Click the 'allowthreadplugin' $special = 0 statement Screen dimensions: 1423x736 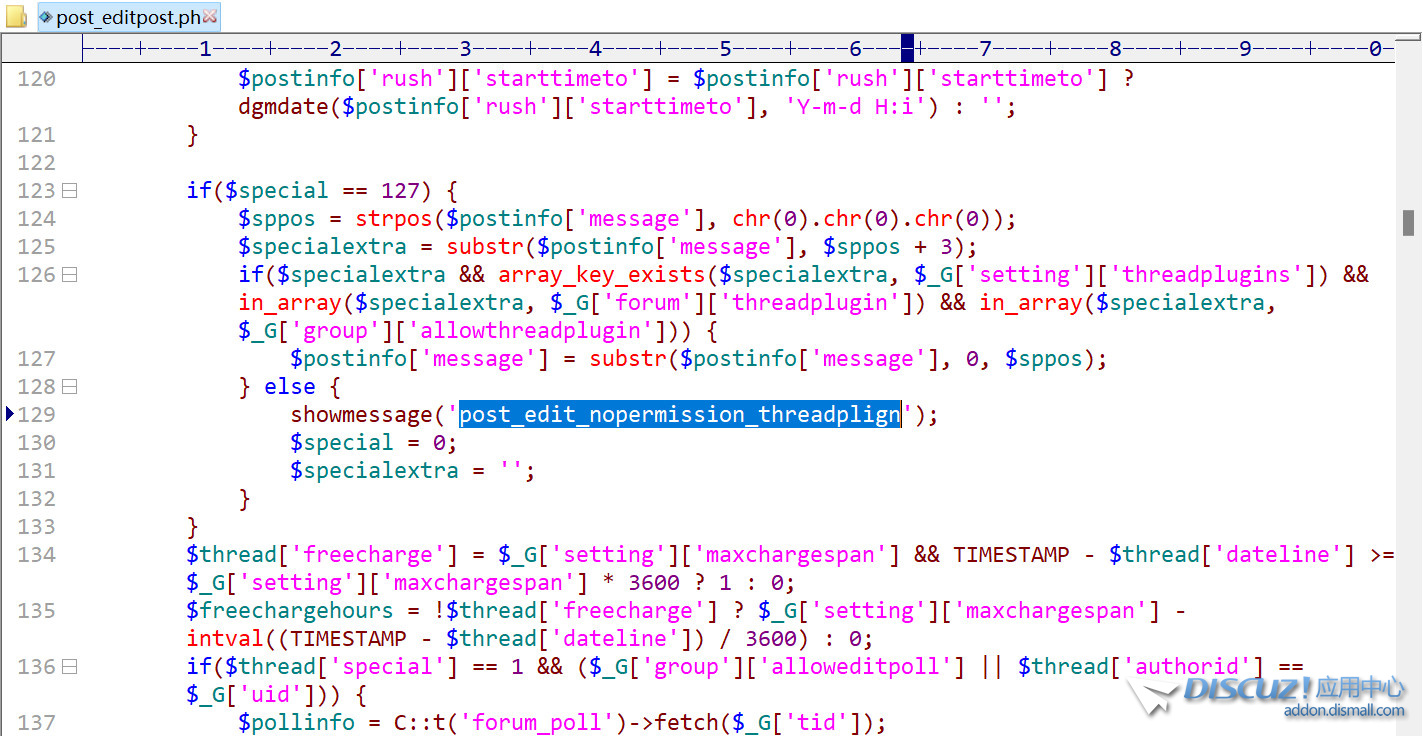click(374, 442)
